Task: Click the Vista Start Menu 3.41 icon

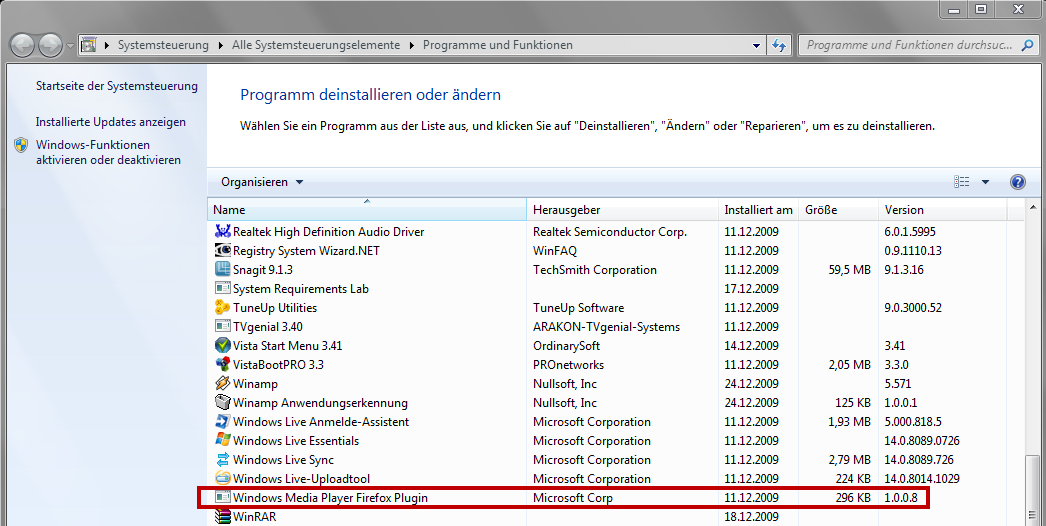Action: [x=223, y=346]
